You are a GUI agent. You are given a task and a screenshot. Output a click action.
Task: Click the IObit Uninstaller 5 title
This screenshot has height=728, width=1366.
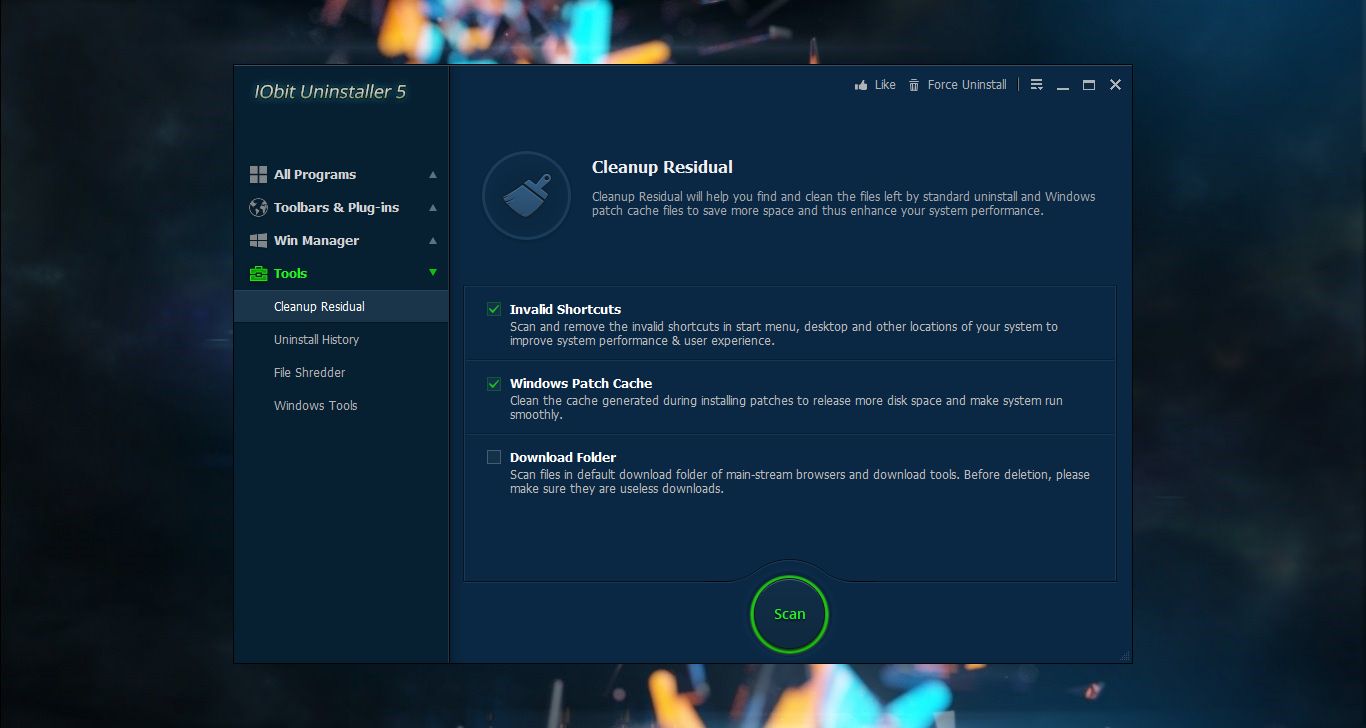(330, 91)
